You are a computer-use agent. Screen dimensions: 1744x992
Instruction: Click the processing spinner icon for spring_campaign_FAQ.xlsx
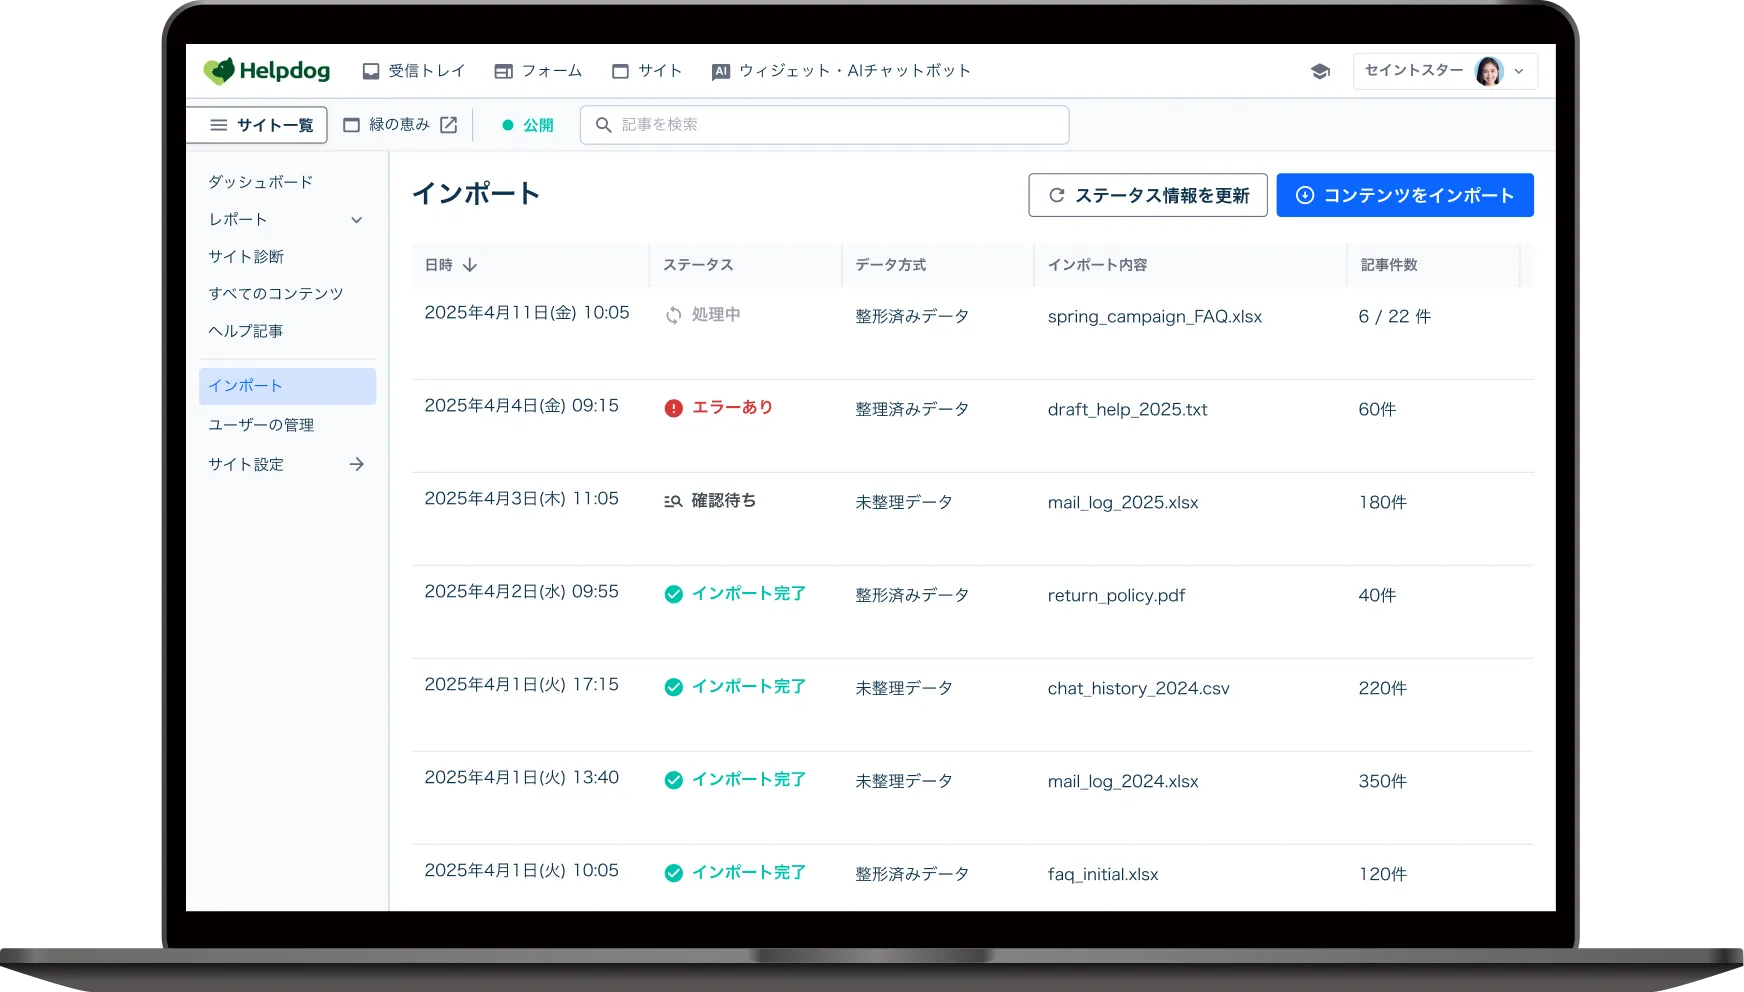[x=674, y=315]
